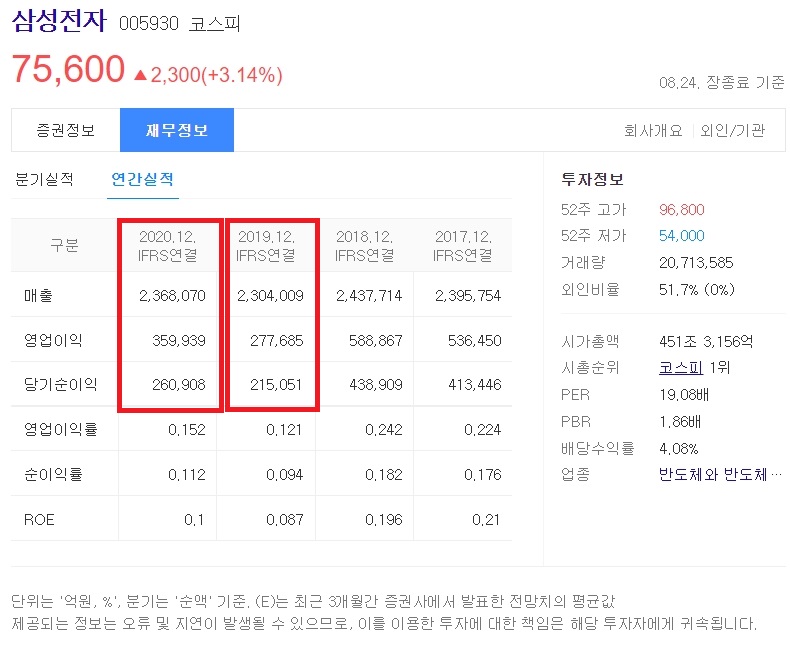
Task: Open the 외인/기관 link
Action: tap(733, 131)
